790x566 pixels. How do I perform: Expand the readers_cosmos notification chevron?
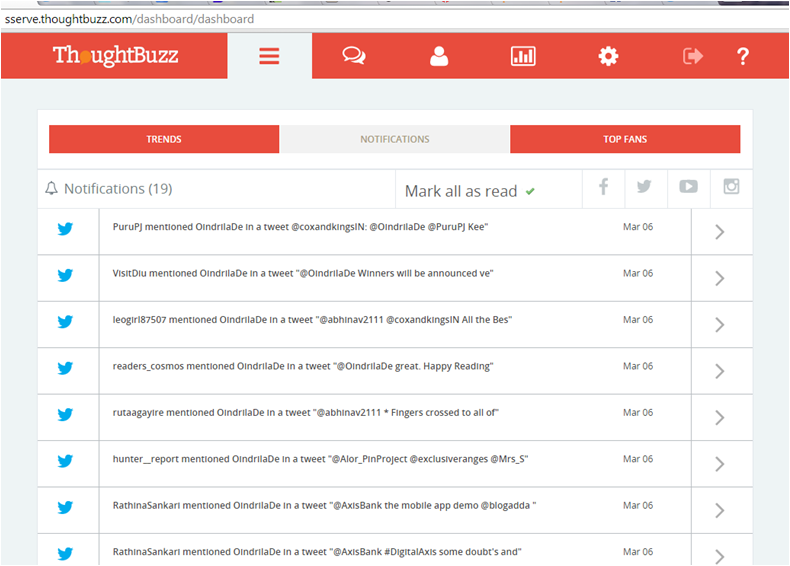tap(720, 371)
